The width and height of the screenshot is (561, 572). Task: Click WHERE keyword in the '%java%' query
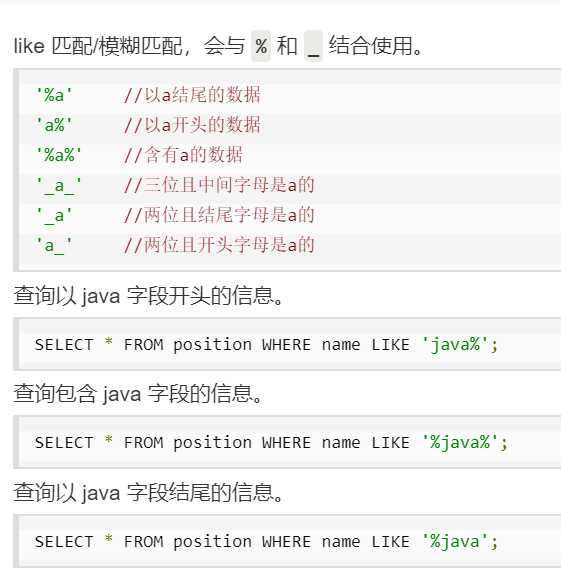coord(286,443)
